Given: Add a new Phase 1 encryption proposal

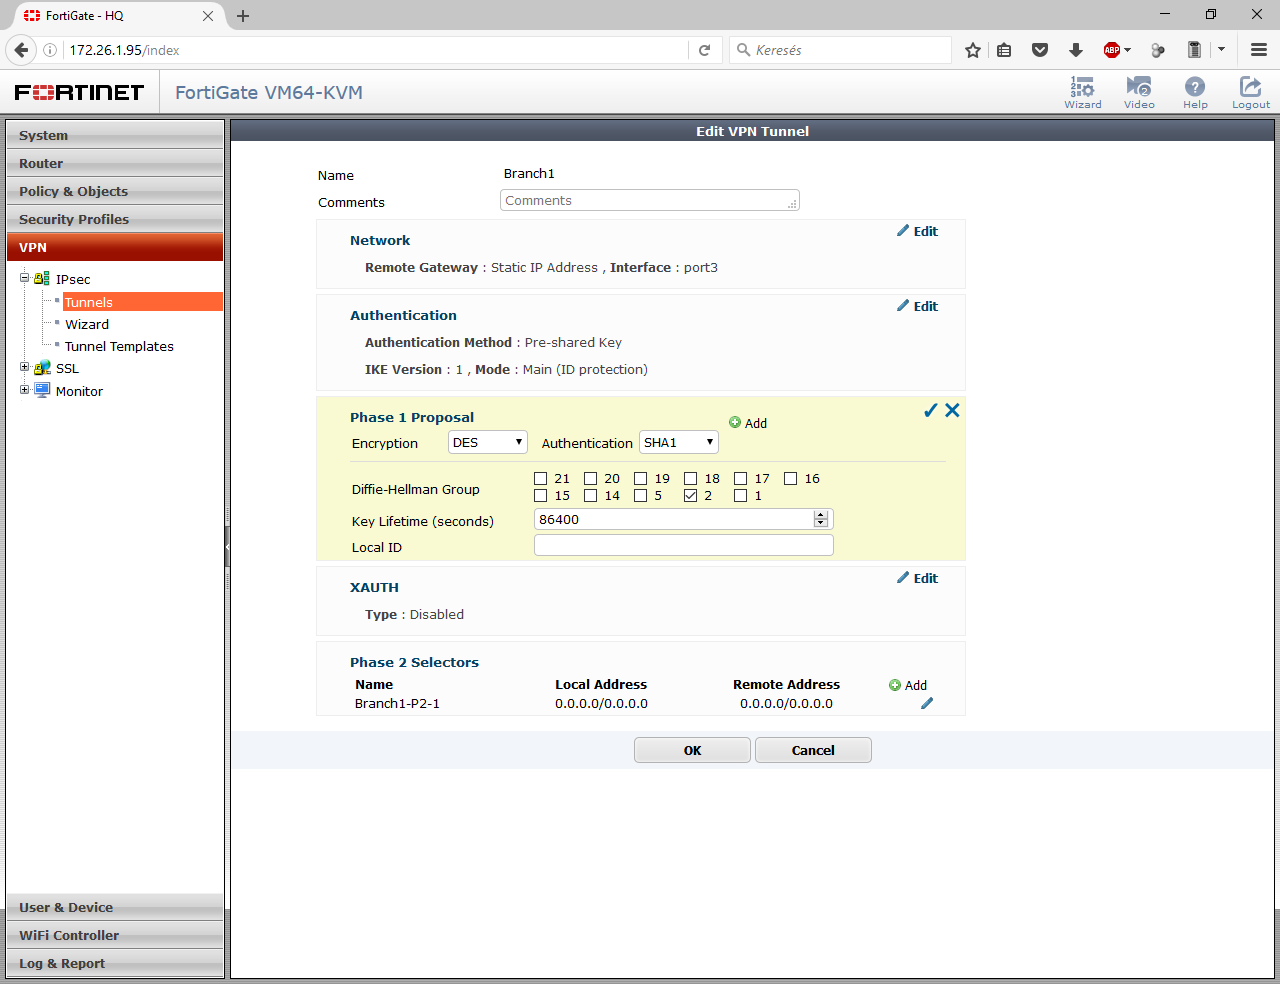Looking at the screenshot, I should coord(748,423).
